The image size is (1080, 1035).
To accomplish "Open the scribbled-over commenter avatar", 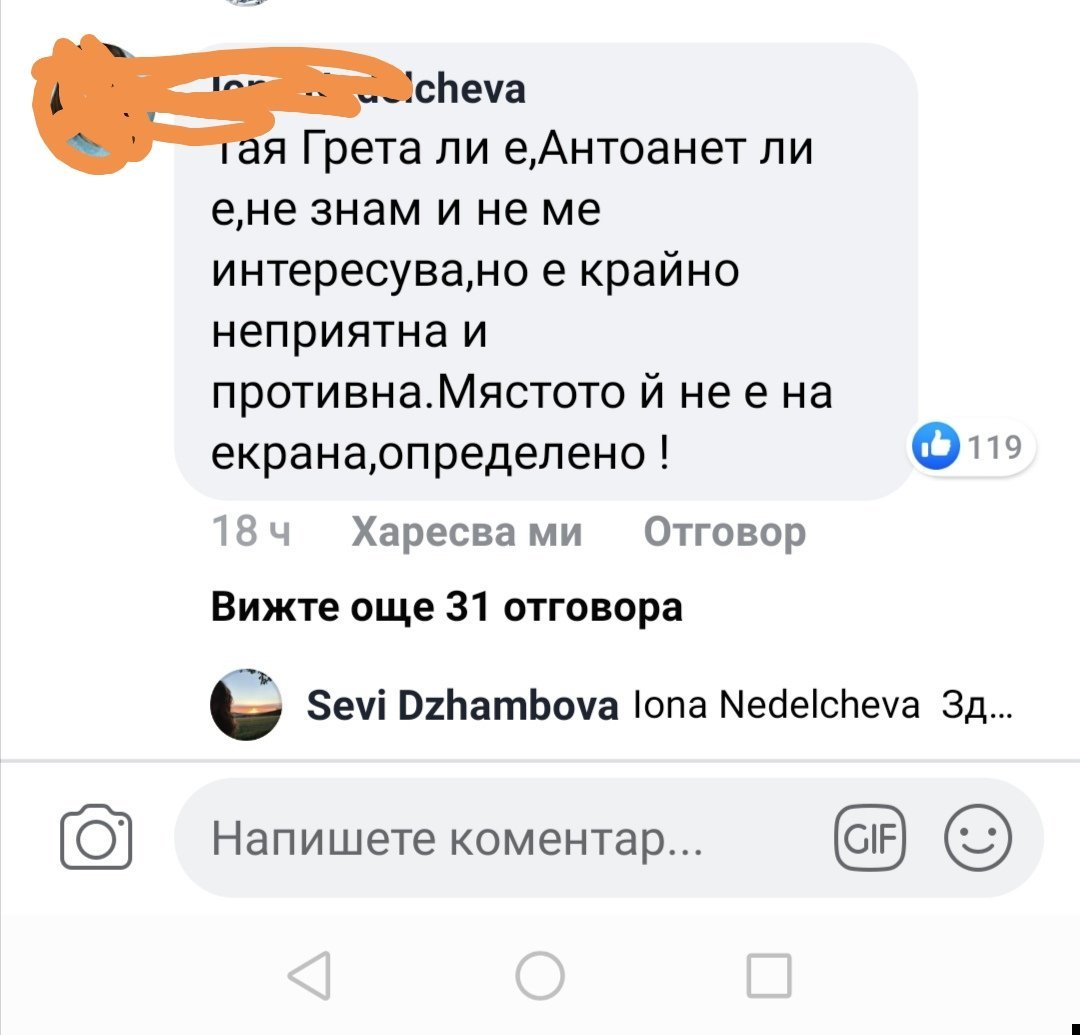I will (x=103, y=103).
